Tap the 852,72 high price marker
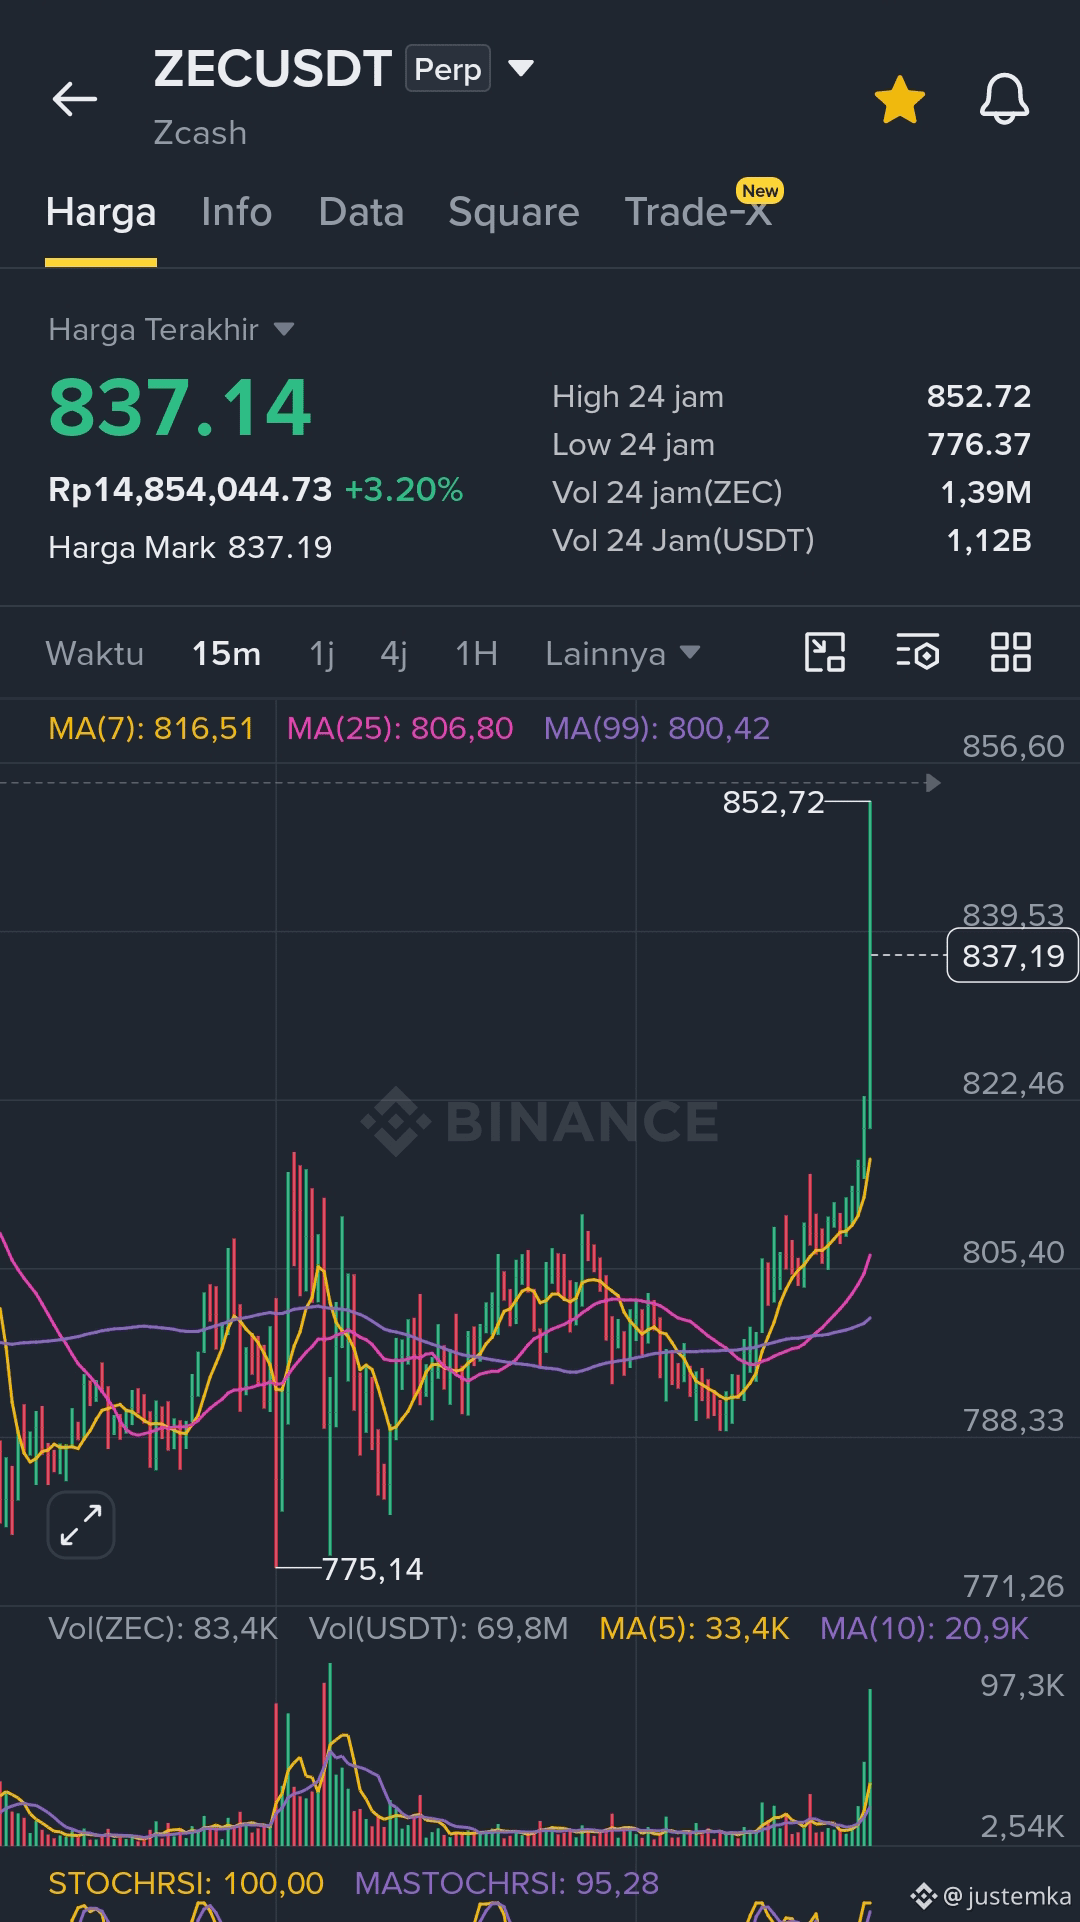The image size is (1080, 1922). [773, 802]
